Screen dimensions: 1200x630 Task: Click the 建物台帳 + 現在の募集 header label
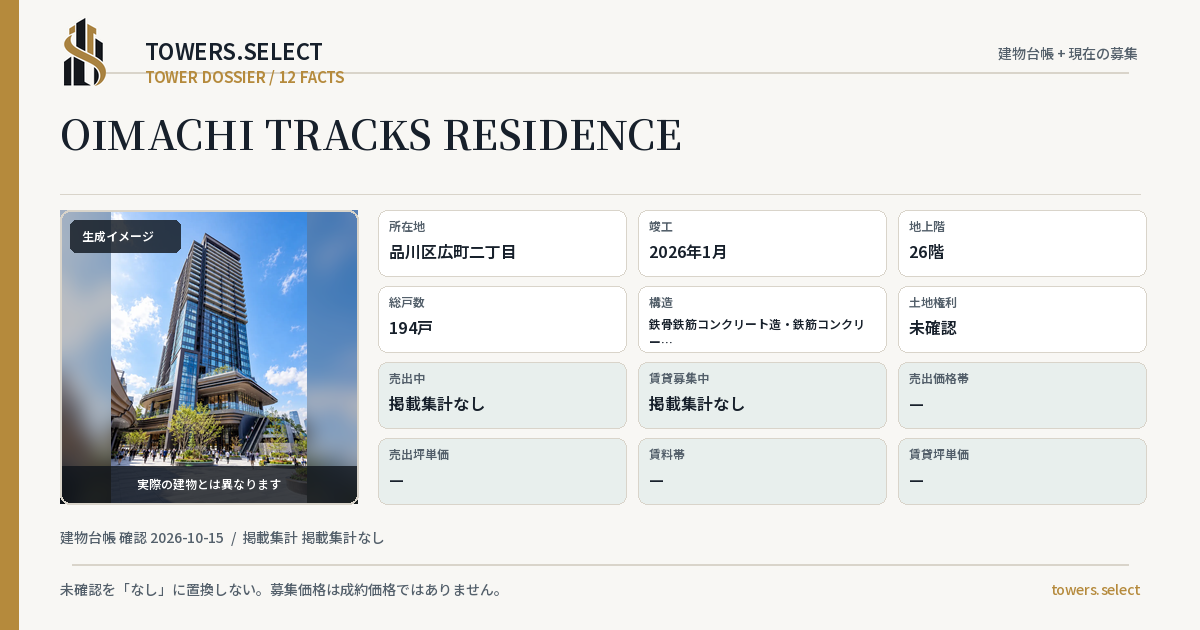1068,53
